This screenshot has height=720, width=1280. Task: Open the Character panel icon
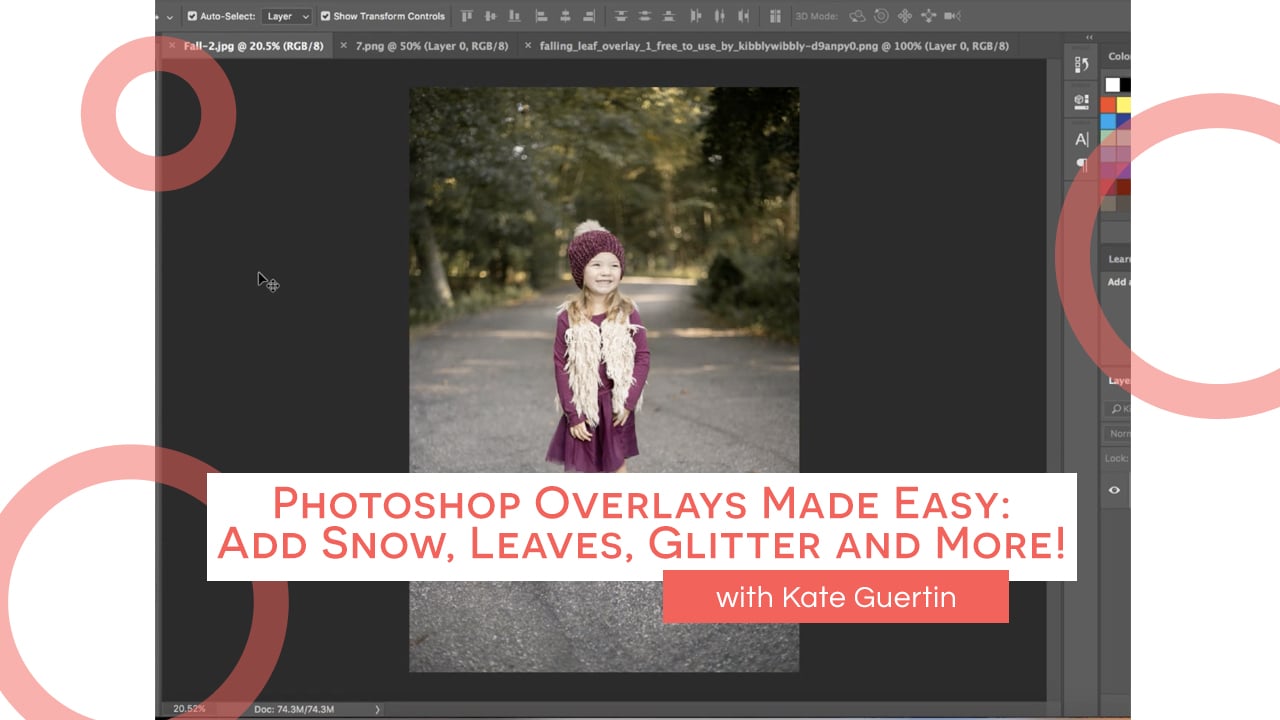[x=1081, y=140]
